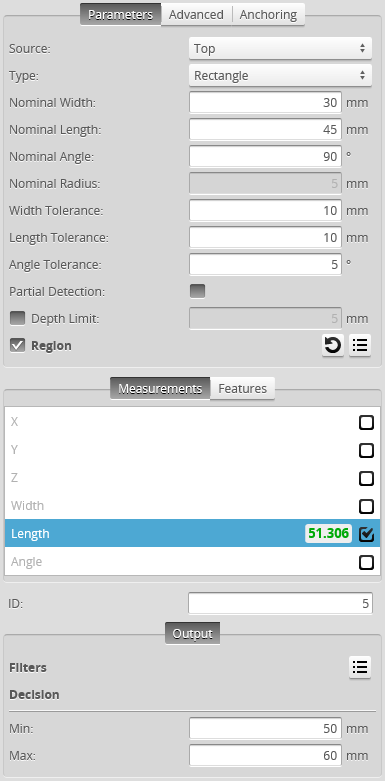Image resolution: width=385 pixels, height=781 pixels.
Task: Click the Nominal Width input field
Action: point(265,103)
